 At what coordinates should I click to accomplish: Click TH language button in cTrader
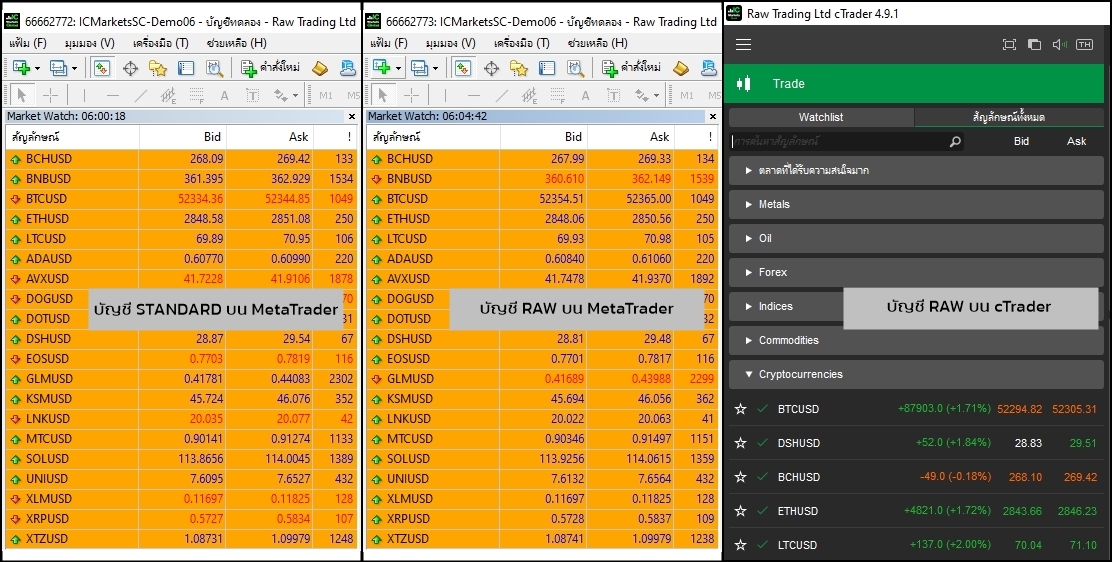(x=1084, y=45)
